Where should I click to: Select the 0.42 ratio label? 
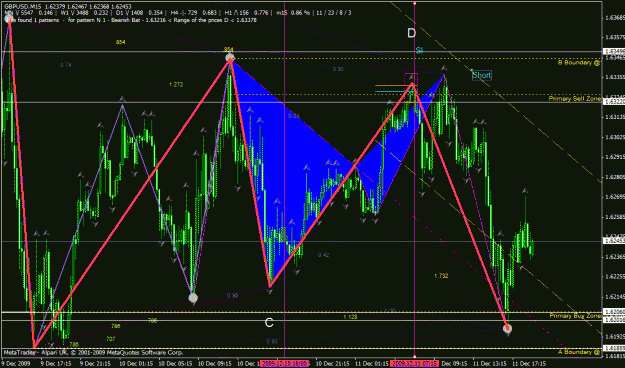click(323, 255)
